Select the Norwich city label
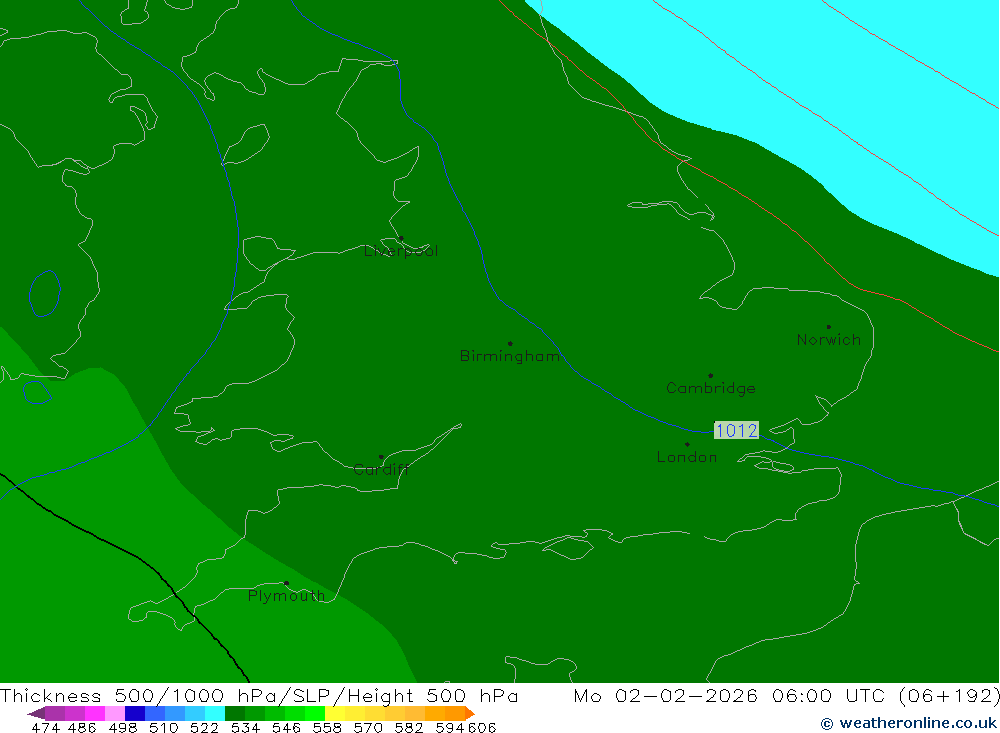This screenshot has height=733, width=1000. (x=828, y=340)
